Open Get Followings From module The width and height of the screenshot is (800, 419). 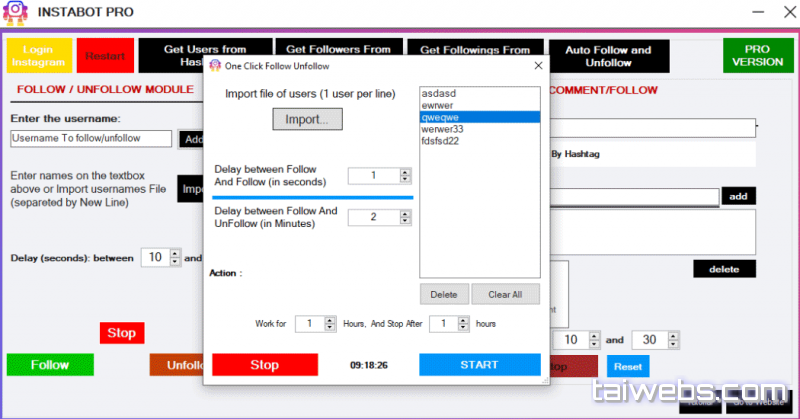coord(475,47)
